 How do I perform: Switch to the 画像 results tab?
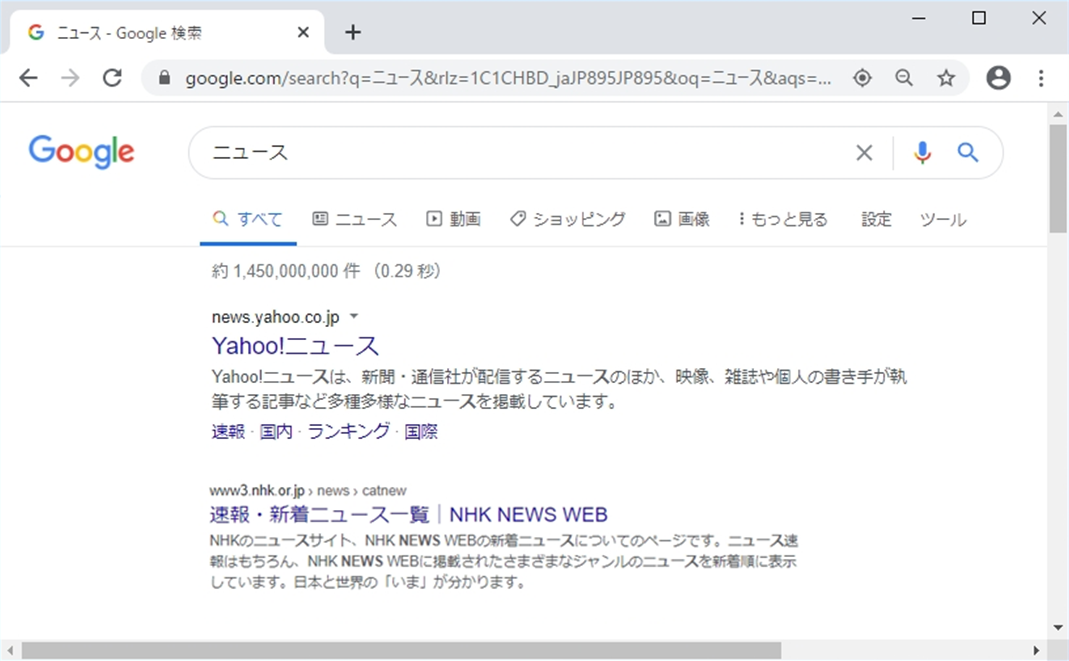click(682, 219)
